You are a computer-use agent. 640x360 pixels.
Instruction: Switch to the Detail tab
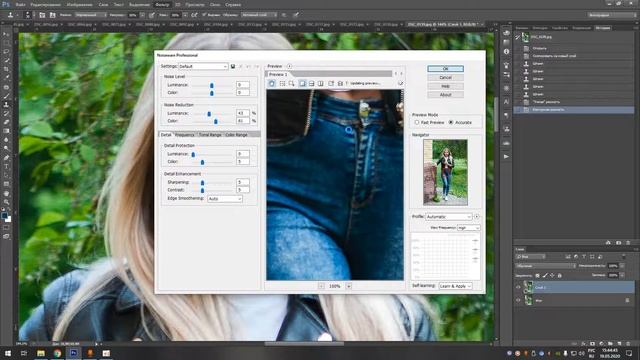[166, 135]
